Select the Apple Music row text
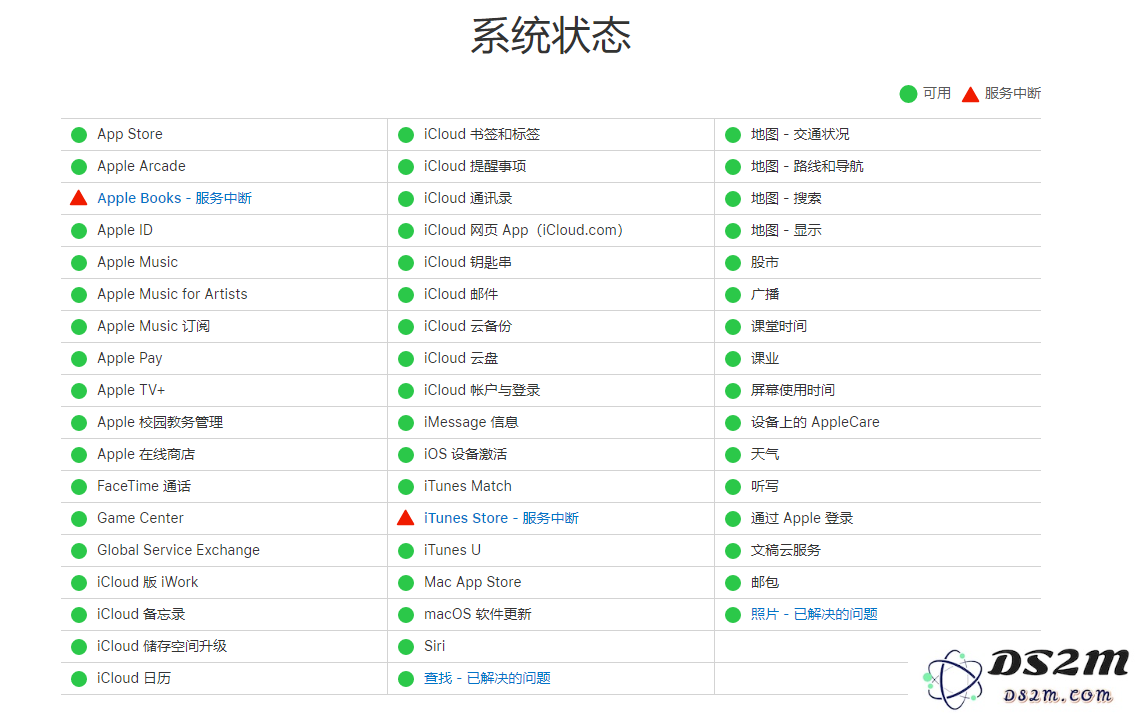 tap(137, 262)
